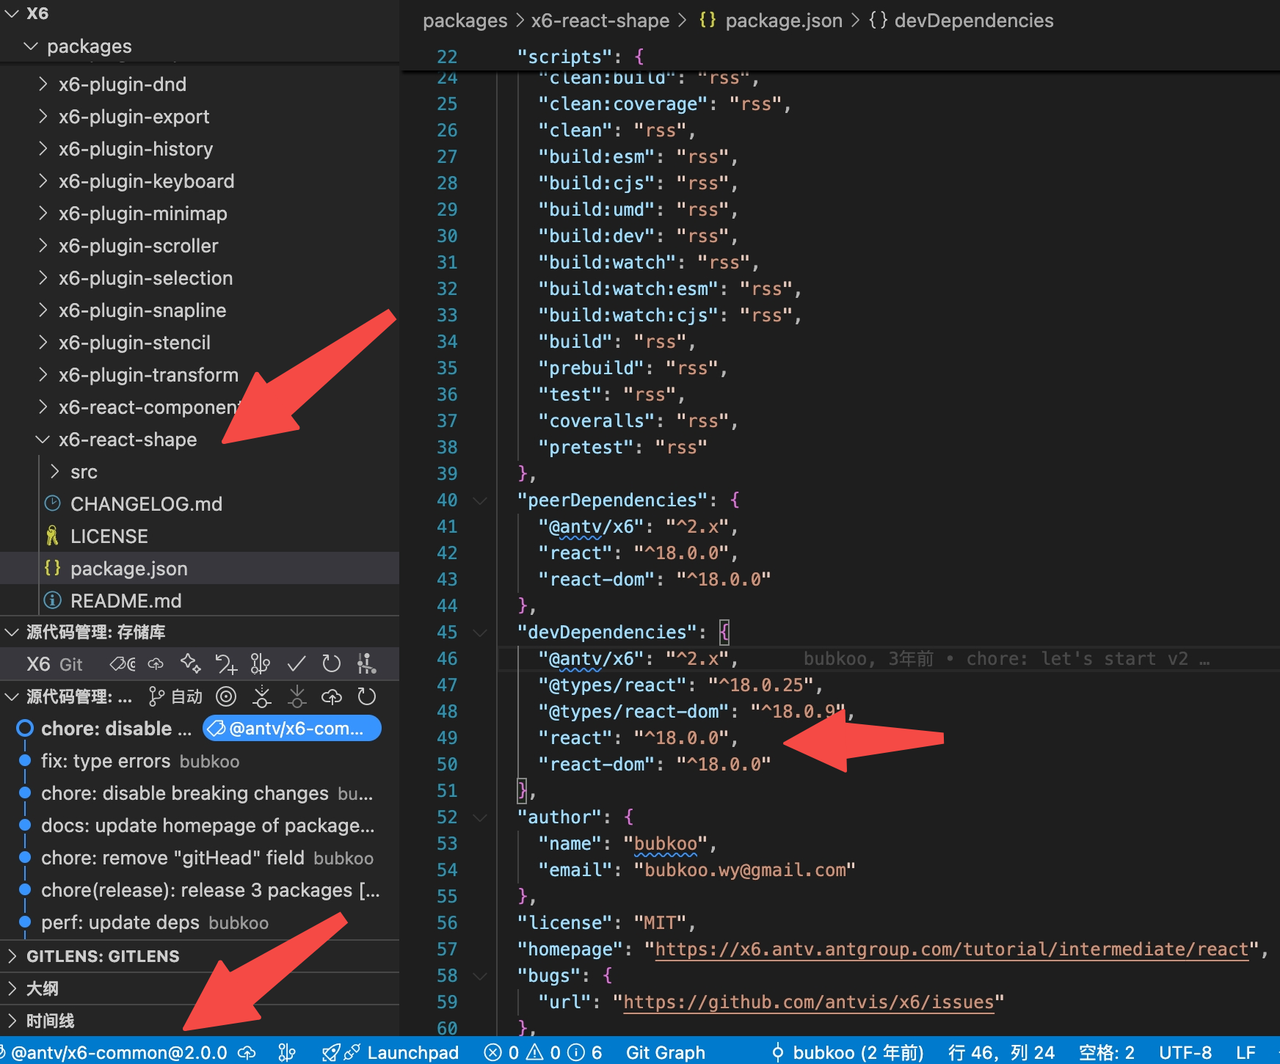Viewport: 1280px width, 1064px height.
Task: Open the CHANGELOG.md file in the explorer
Action: (146, 504)
